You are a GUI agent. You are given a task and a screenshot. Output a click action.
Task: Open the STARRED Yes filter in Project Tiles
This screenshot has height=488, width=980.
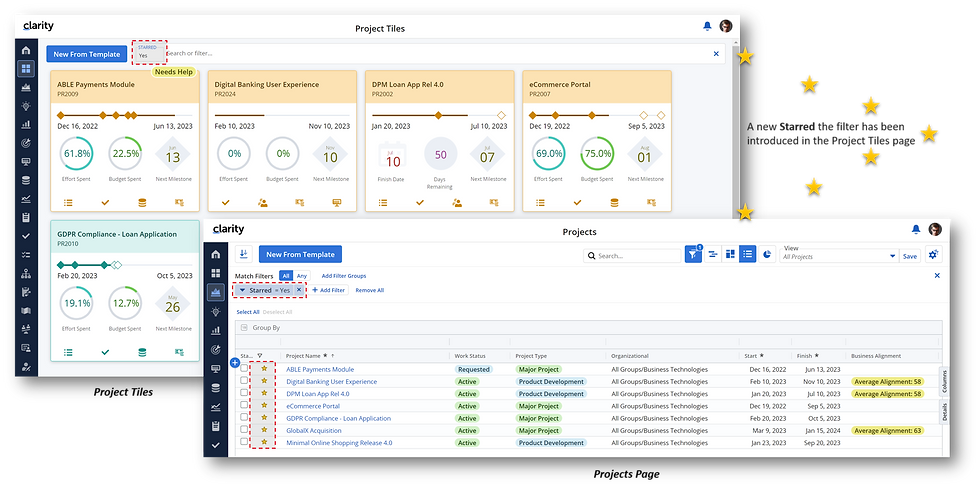149,52
